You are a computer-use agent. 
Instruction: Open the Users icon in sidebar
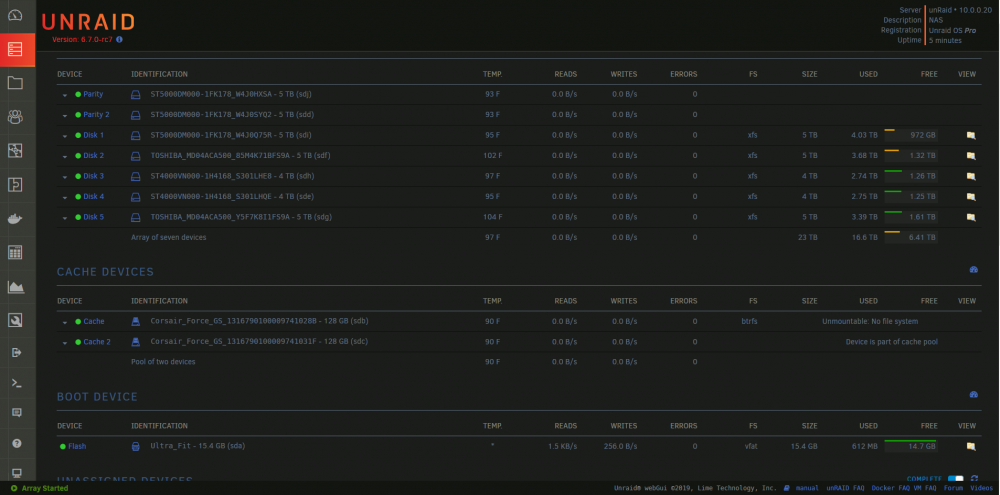coord(15,117)
